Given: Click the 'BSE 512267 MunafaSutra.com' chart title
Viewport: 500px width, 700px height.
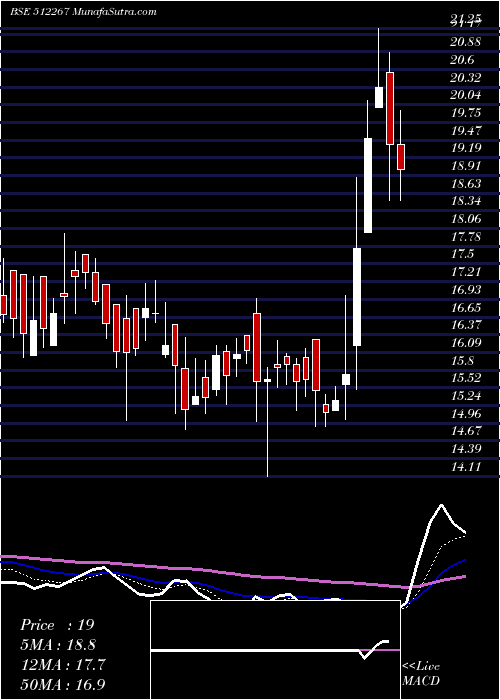Looking at the screenshot, I should tap(83, 12).
